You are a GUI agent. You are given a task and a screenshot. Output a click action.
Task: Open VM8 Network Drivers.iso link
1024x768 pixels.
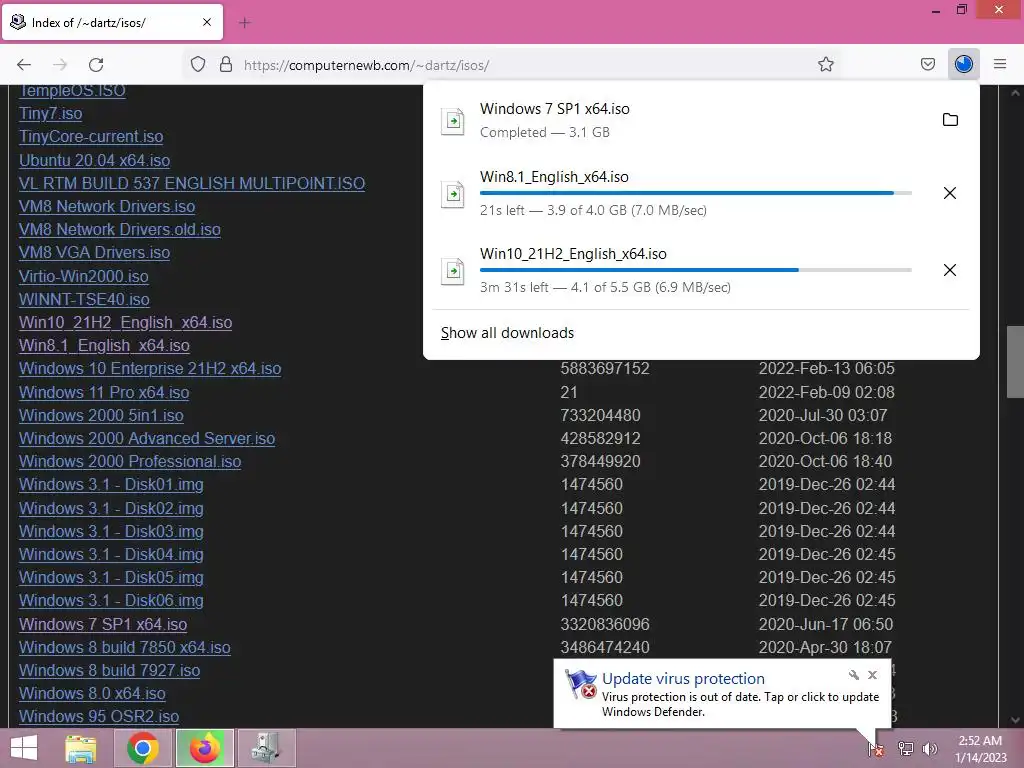(x=107, y=206)
